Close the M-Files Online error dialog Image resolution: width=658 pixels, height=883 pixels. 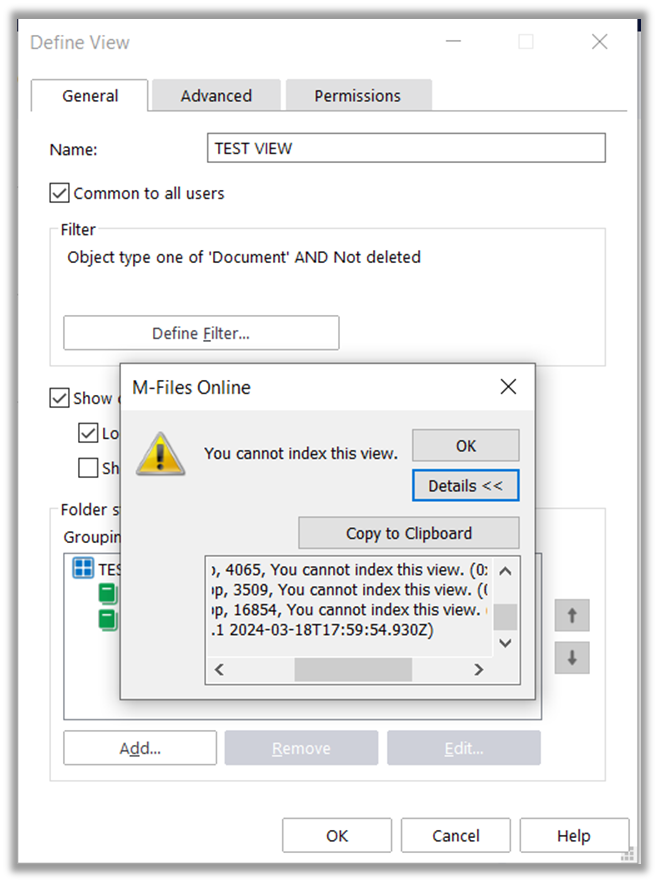pos(509,387)
